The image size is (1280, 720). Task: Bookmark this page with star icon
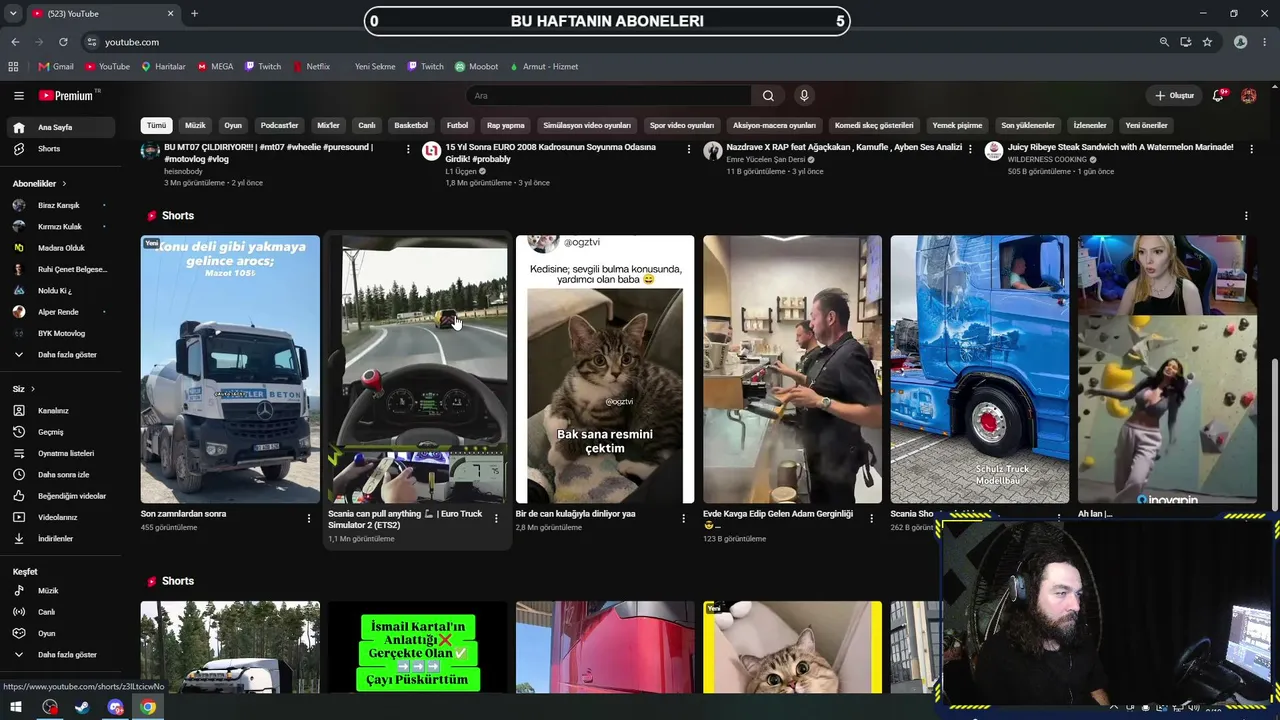coord(1208,42)
